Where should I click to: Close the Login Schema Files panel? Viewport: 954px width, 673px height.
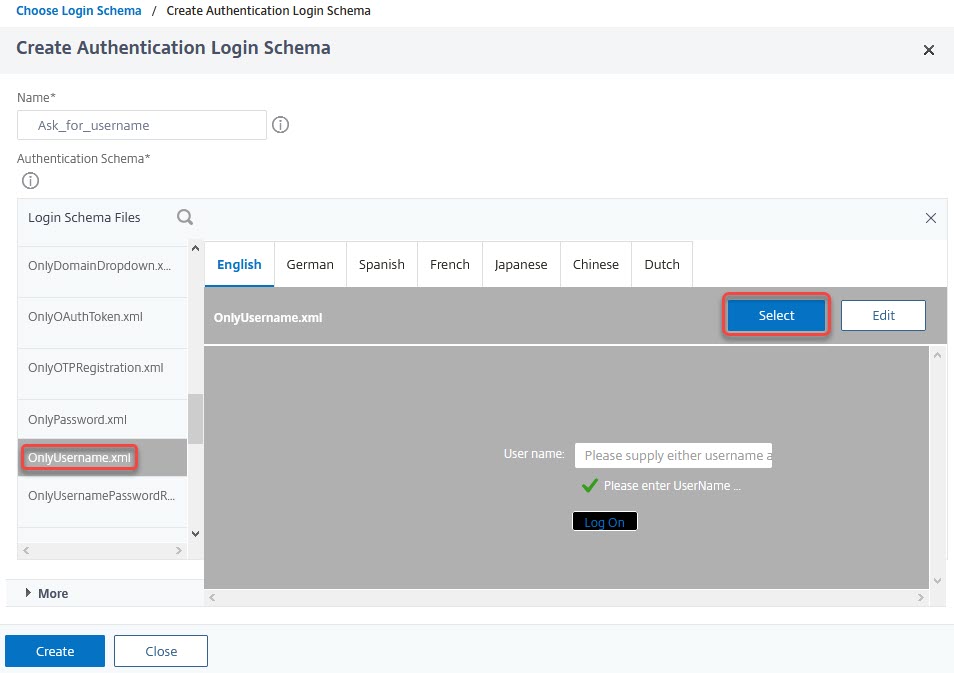[x=930, y=218]
